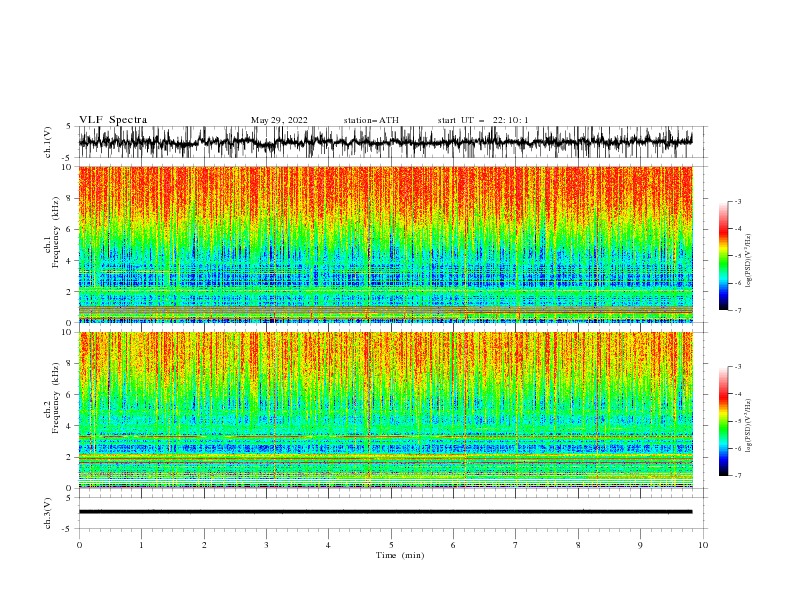Click the "ch.1(V)" axis label
Viewport: 792px width, 612px height.
coord(48,142)
